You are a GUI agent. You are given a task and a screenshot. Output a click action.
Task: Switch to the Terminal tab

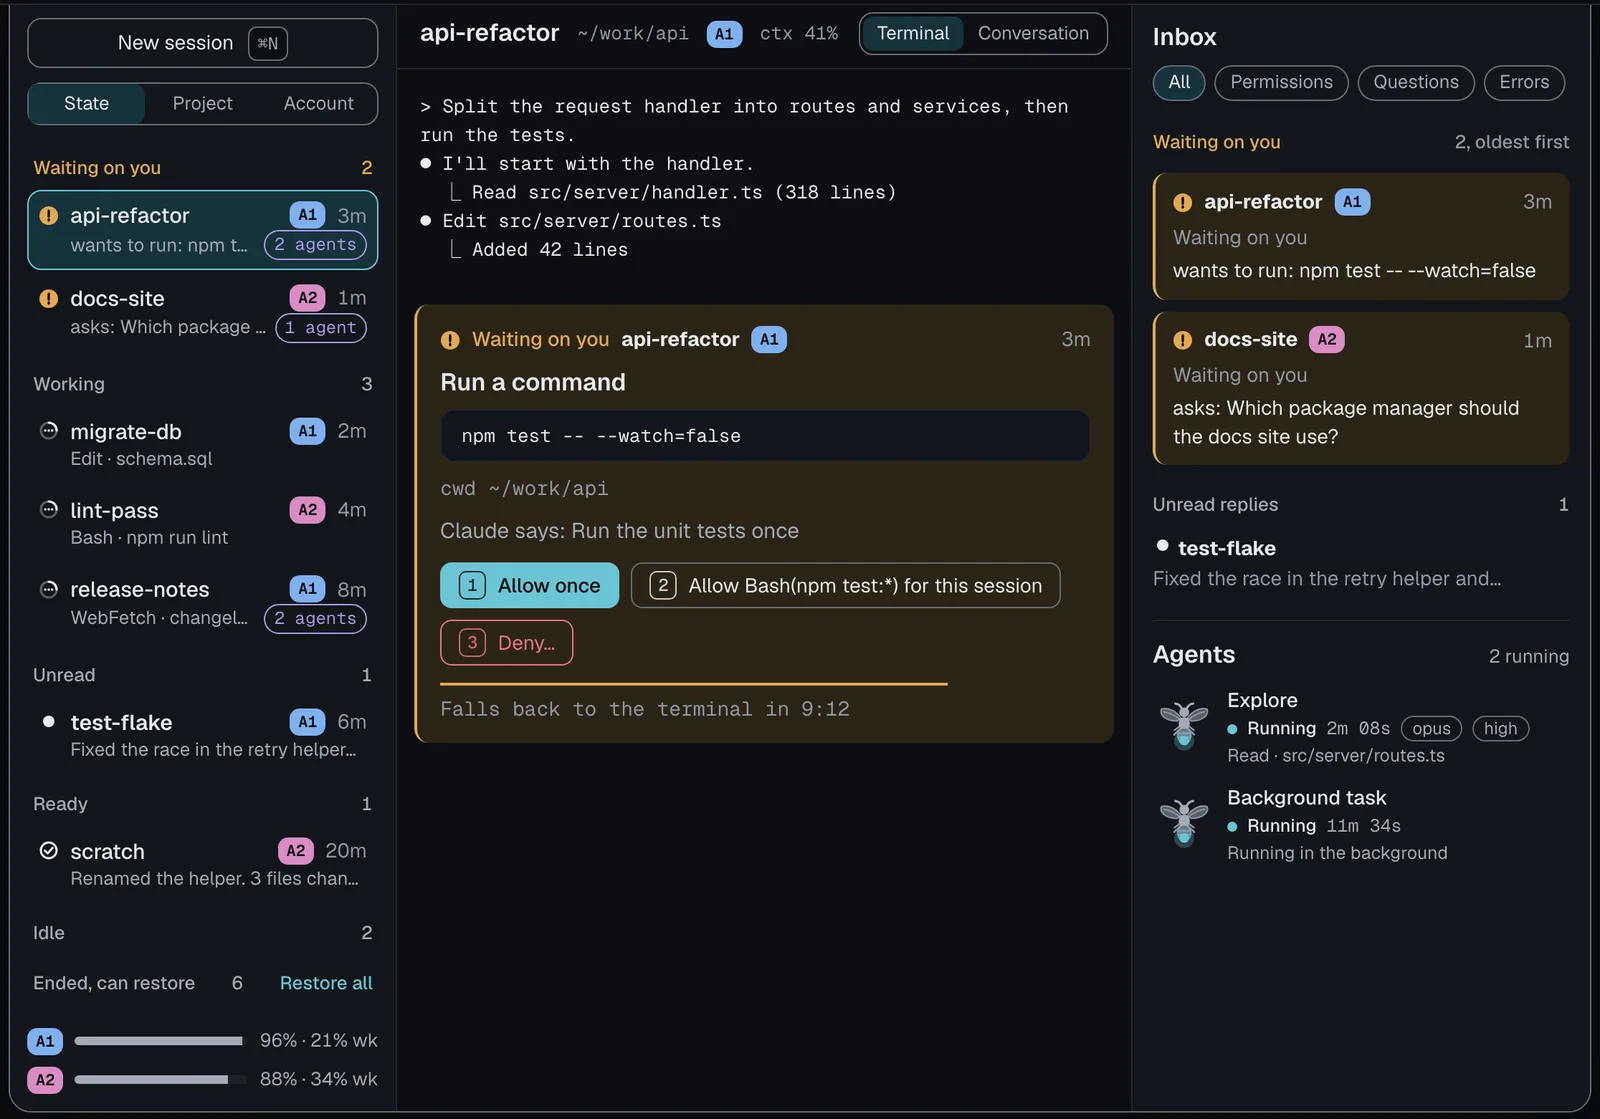point(912,33)
